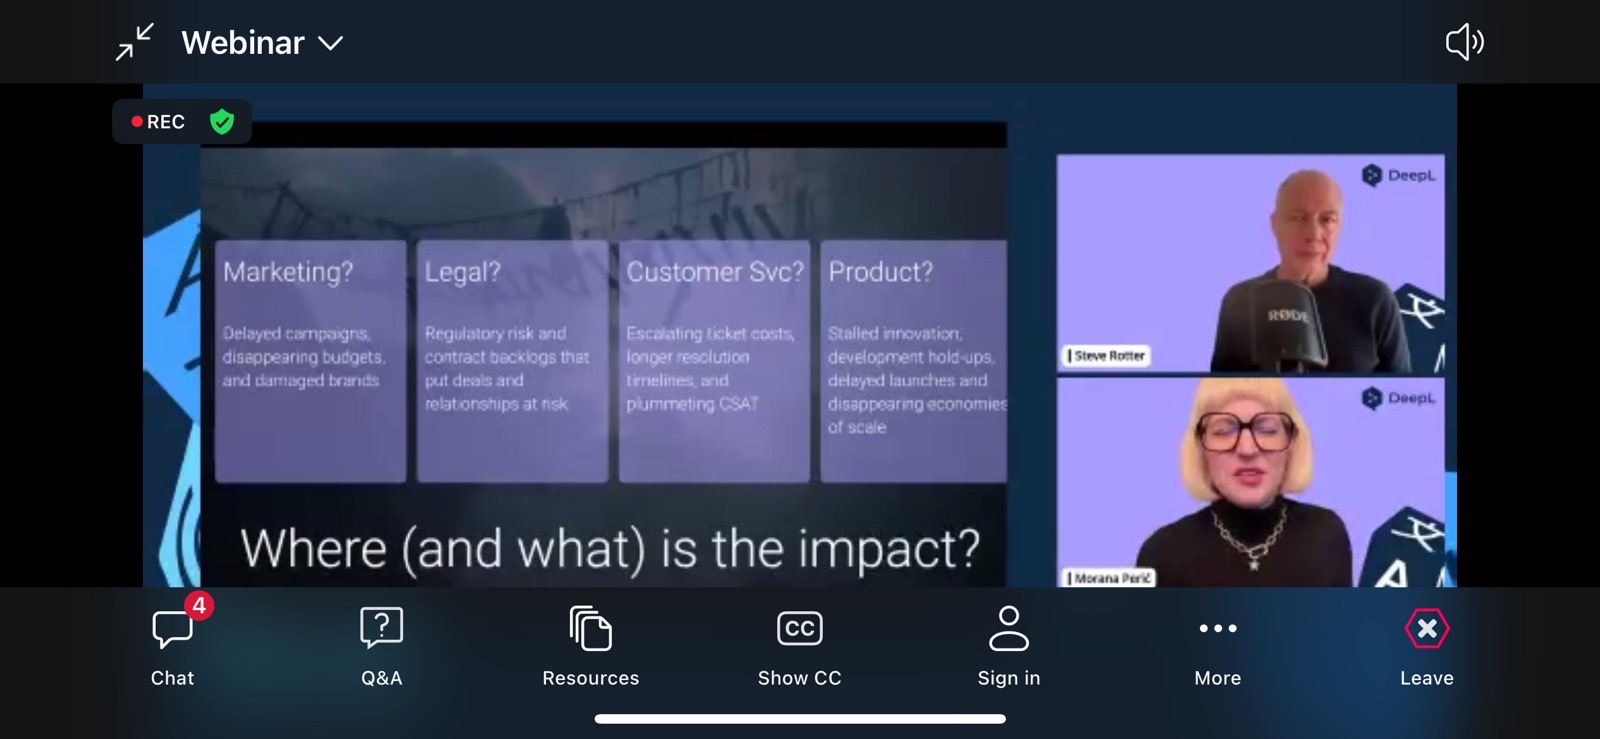Image resolution: width=1600 pixels, height=739 pixels.
Task: Tap the red chat notification badge
Action: click(x=199, y=605)
